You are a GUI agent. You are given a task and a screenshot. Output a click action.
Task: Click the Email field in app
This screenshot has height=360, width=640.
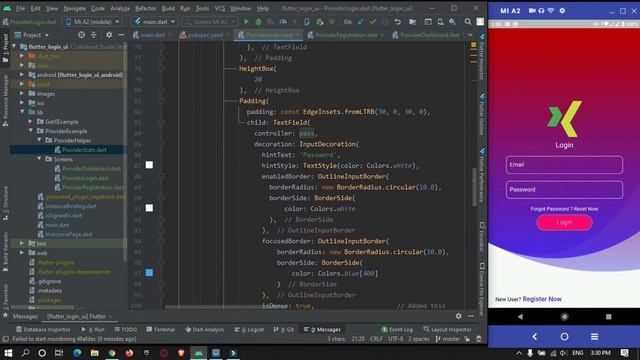(x=564, y=165)
